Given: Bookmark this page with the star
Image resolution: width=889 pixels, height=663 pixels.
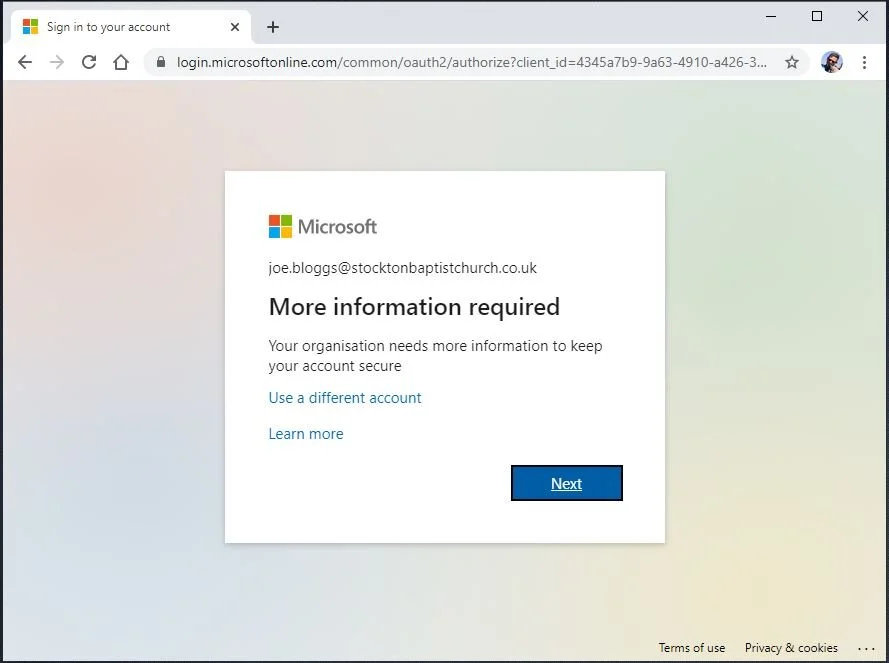Looking at the screenshot, I should coord(792,62).
